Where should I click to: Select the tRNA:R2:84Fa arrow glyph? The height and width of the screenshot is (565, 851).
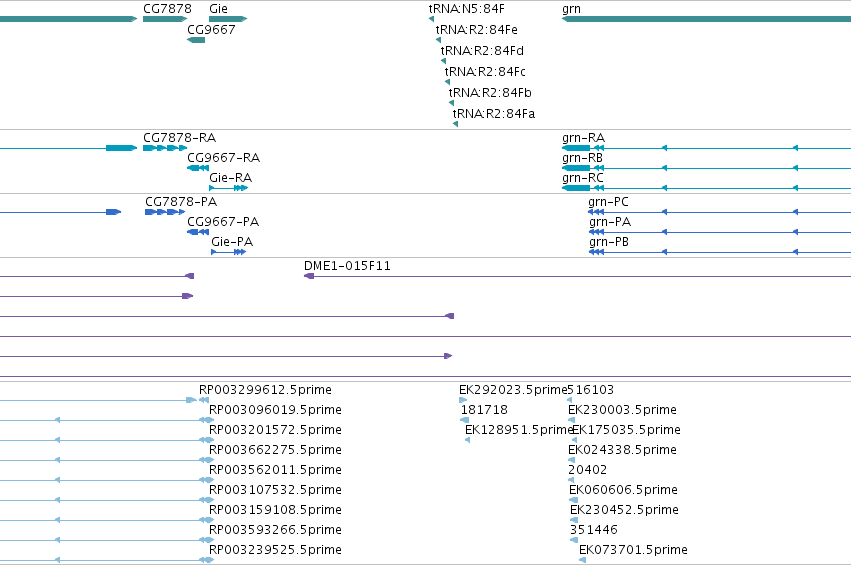pyautogui.click(x=455, y=124)
